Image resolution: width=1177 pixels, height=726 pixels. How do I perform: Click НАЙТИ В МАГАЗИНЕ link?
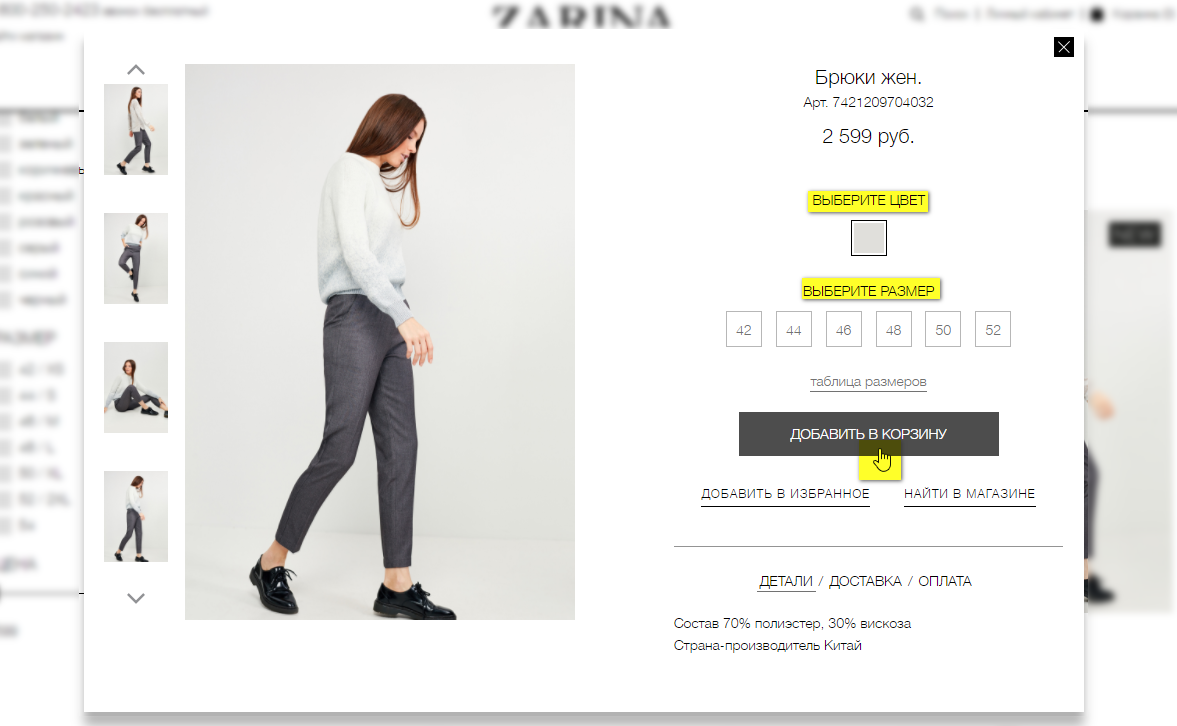coord(969,494)
